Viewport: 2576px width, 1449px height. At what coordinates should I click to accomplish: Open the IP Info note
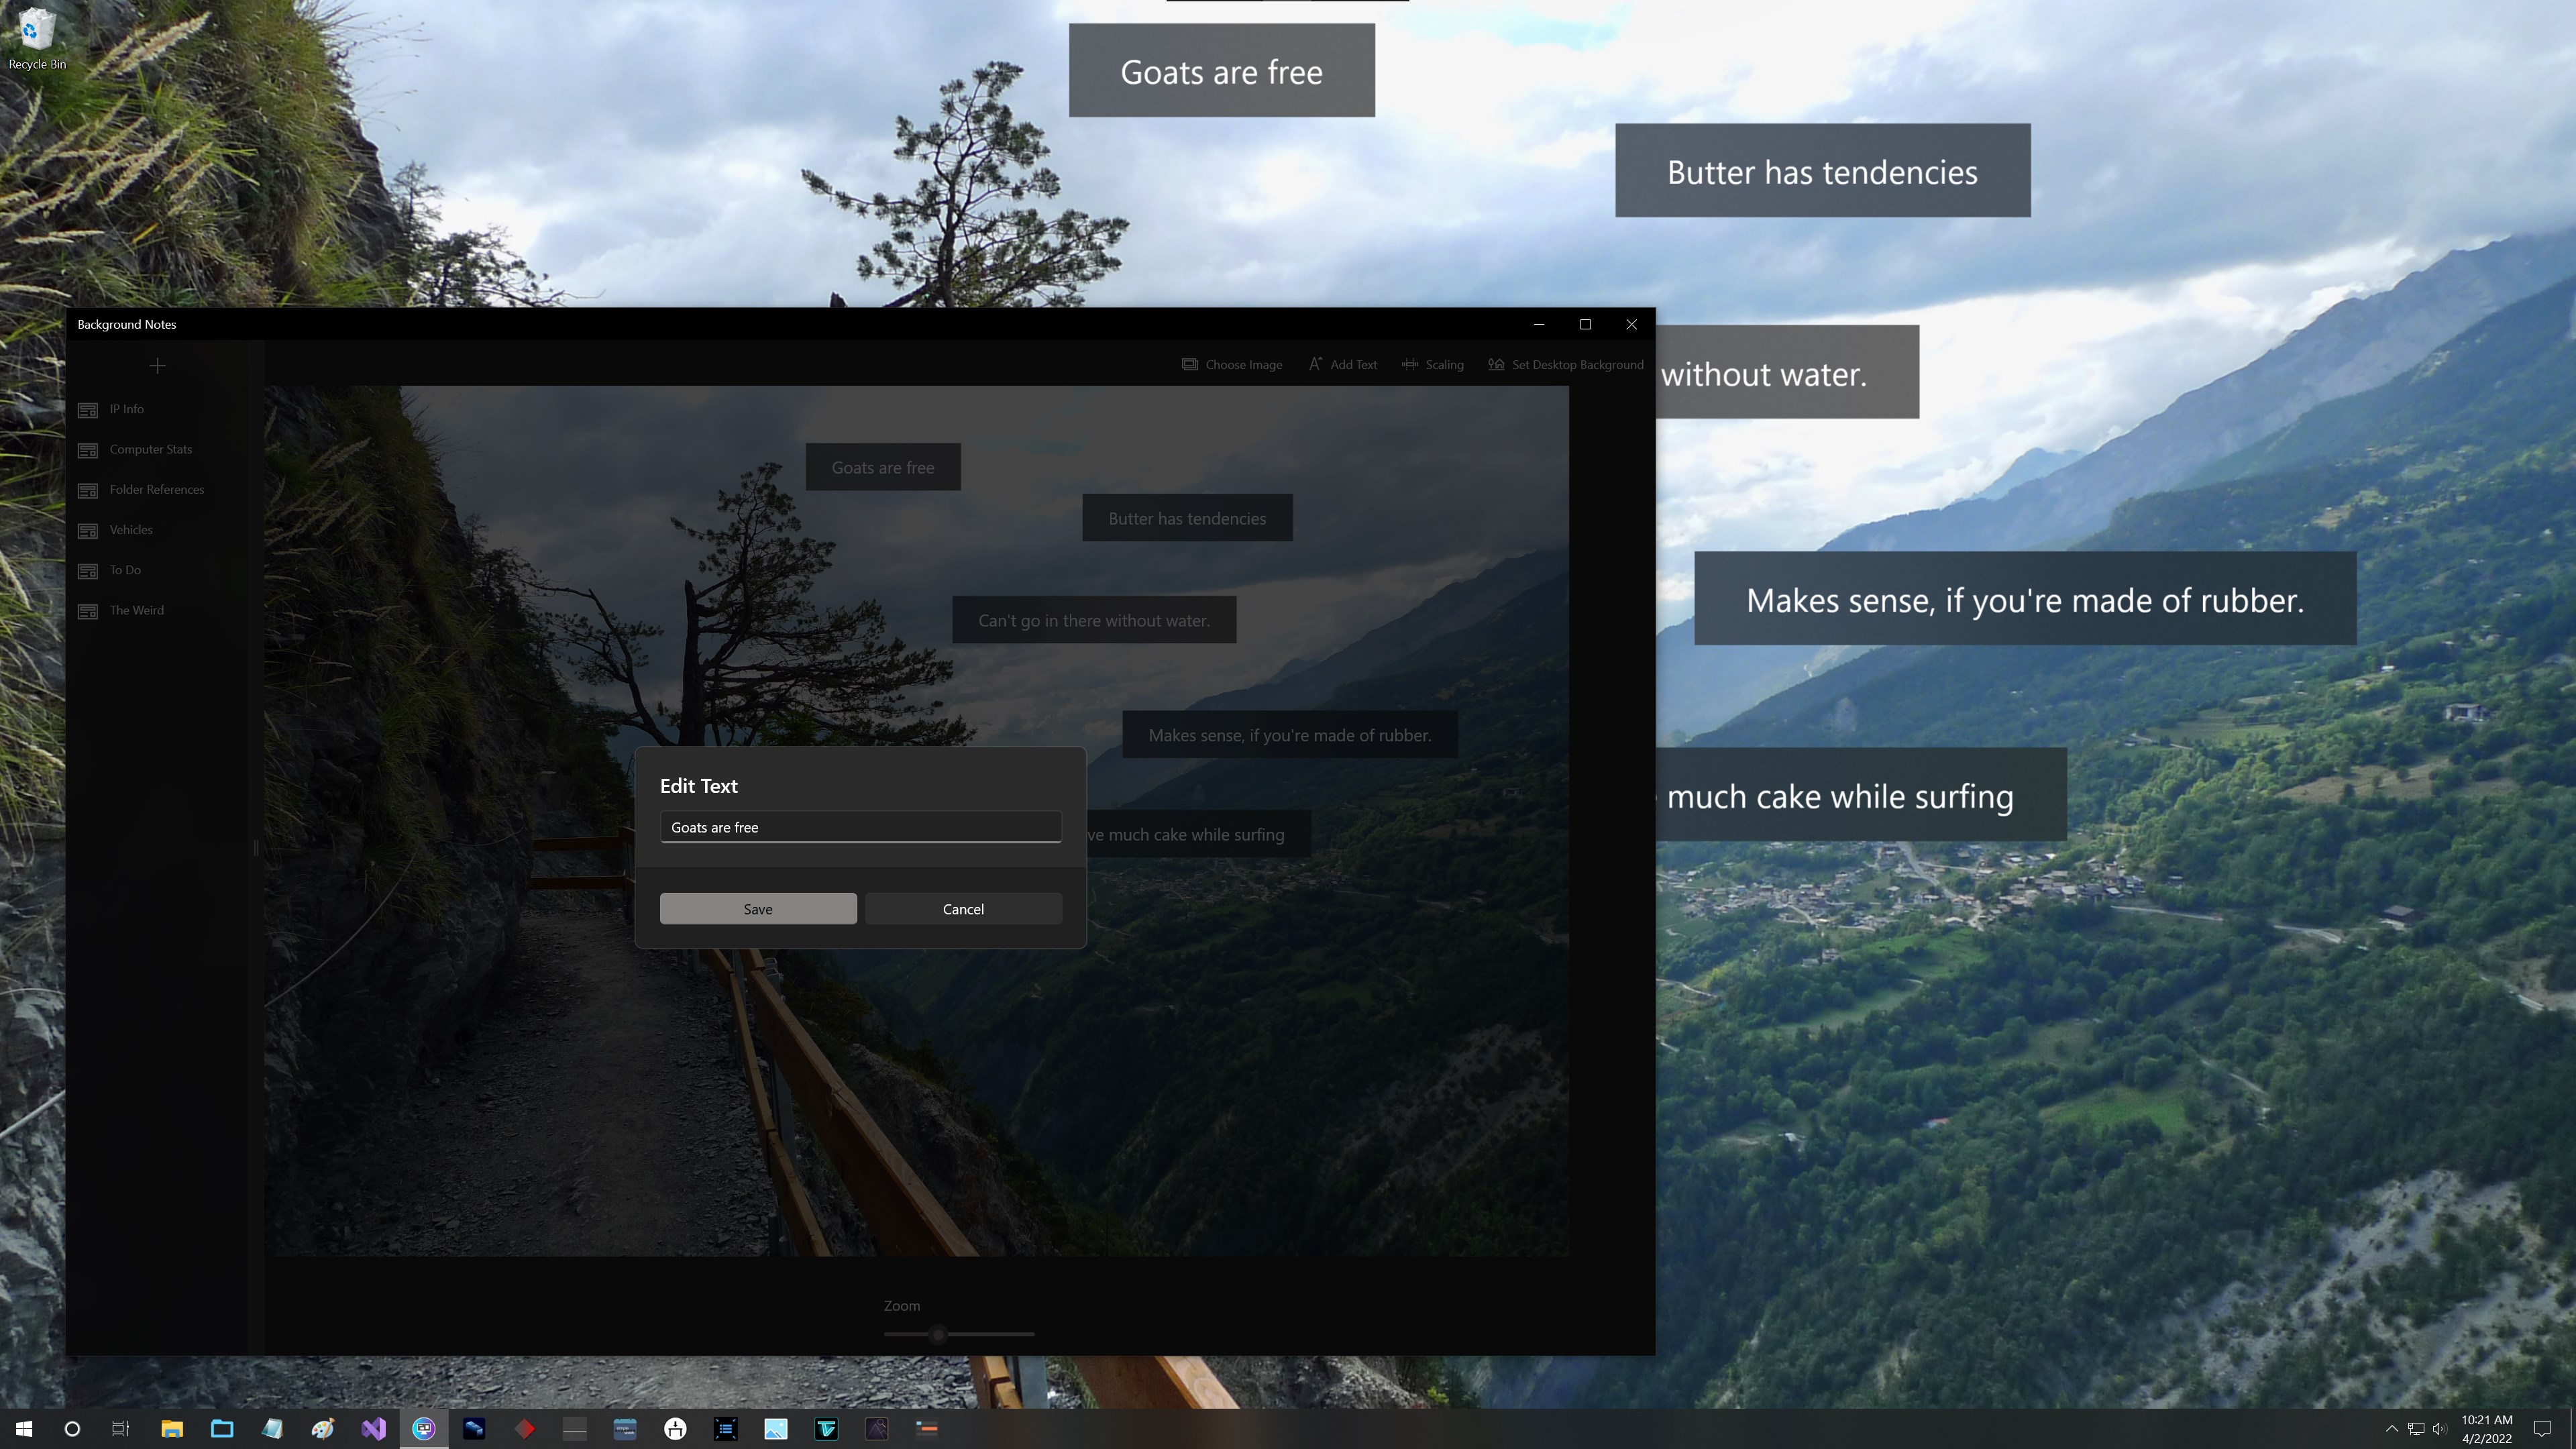[126, 409]
